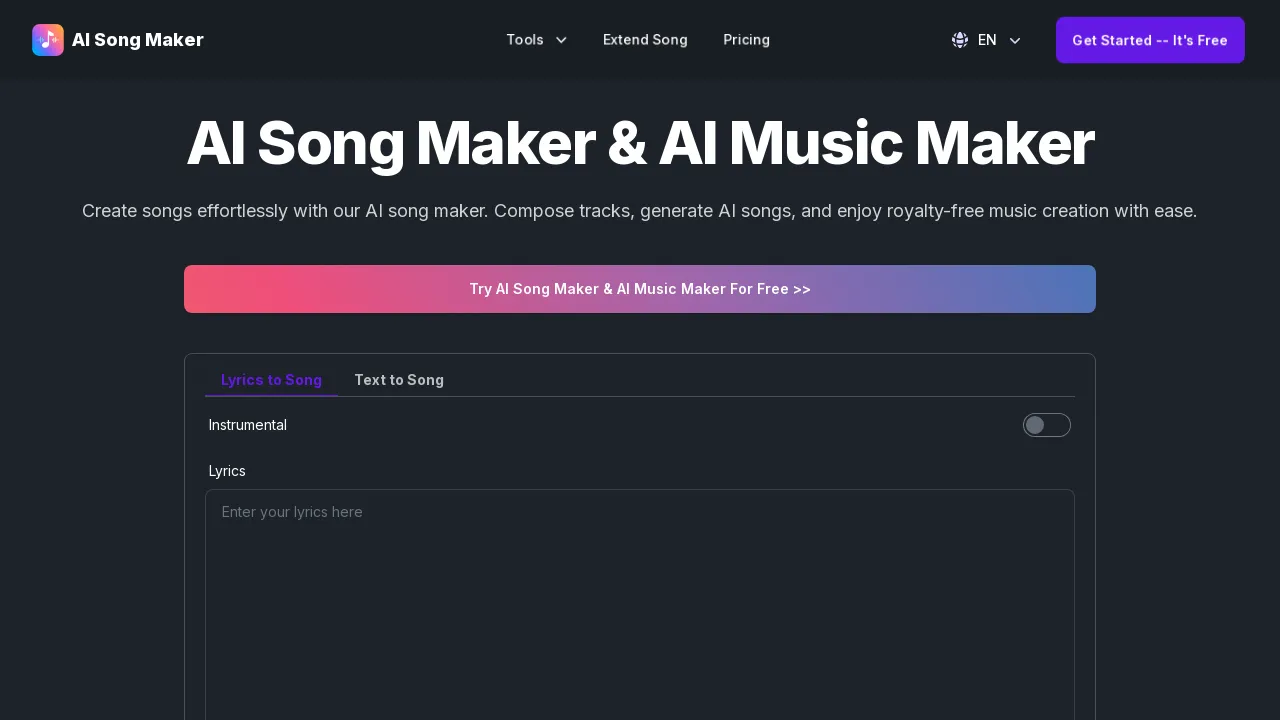Select EN to change the site language
Screen dimensions: 1280x720
[x=987, y=40]
